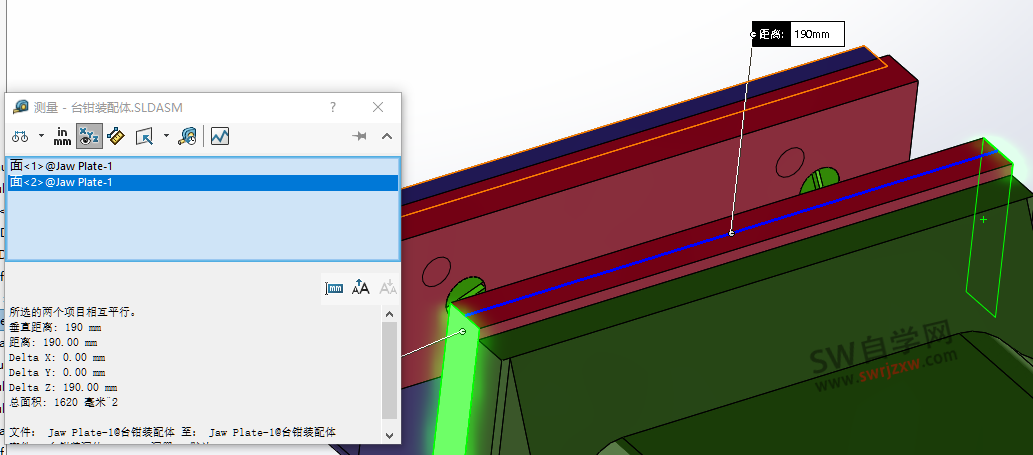Collapse the measure dialog with the chevron
Image resolution: width=1033 pixels, height=455 pixels.
pos(387,136)
